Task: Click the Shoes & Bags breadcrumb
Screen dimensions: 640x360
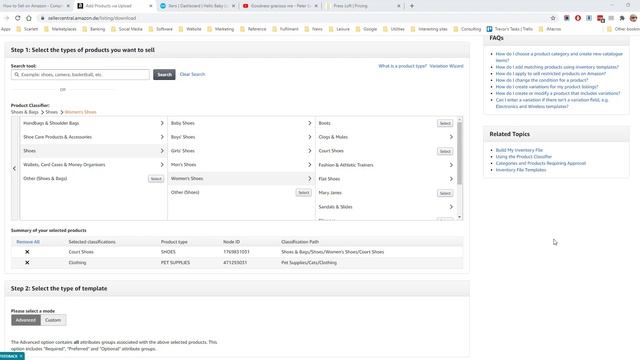Action: pyautogui.click(x=24, y=112)
